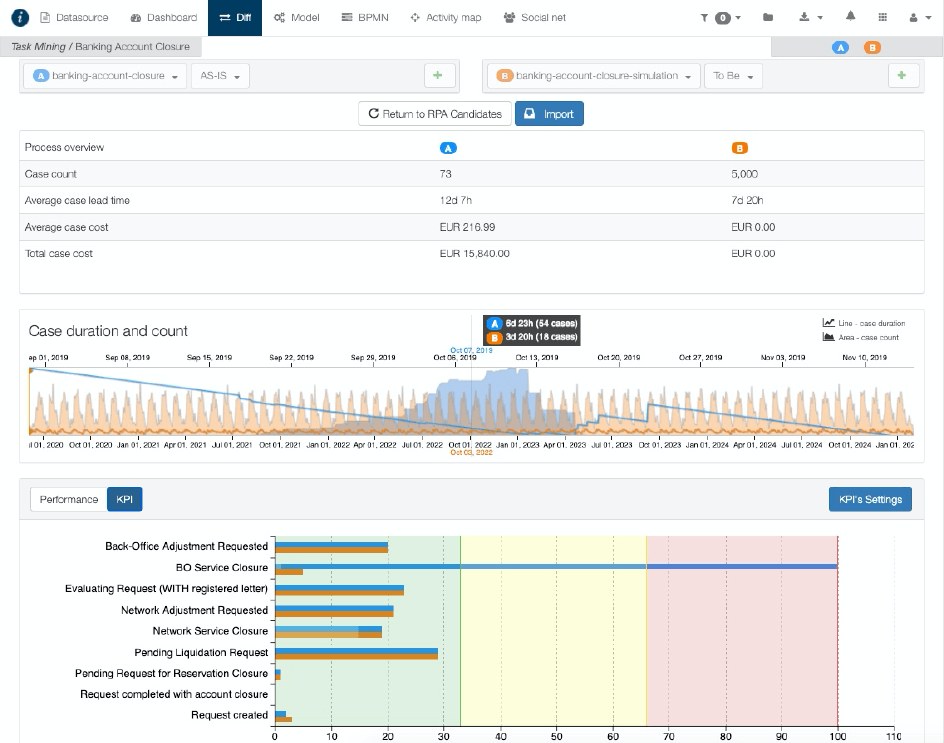Image resolution: width=944 pixels, height=743 pixels.
Task: Open the AS-IS model dropdown
Action: point(220,76)
